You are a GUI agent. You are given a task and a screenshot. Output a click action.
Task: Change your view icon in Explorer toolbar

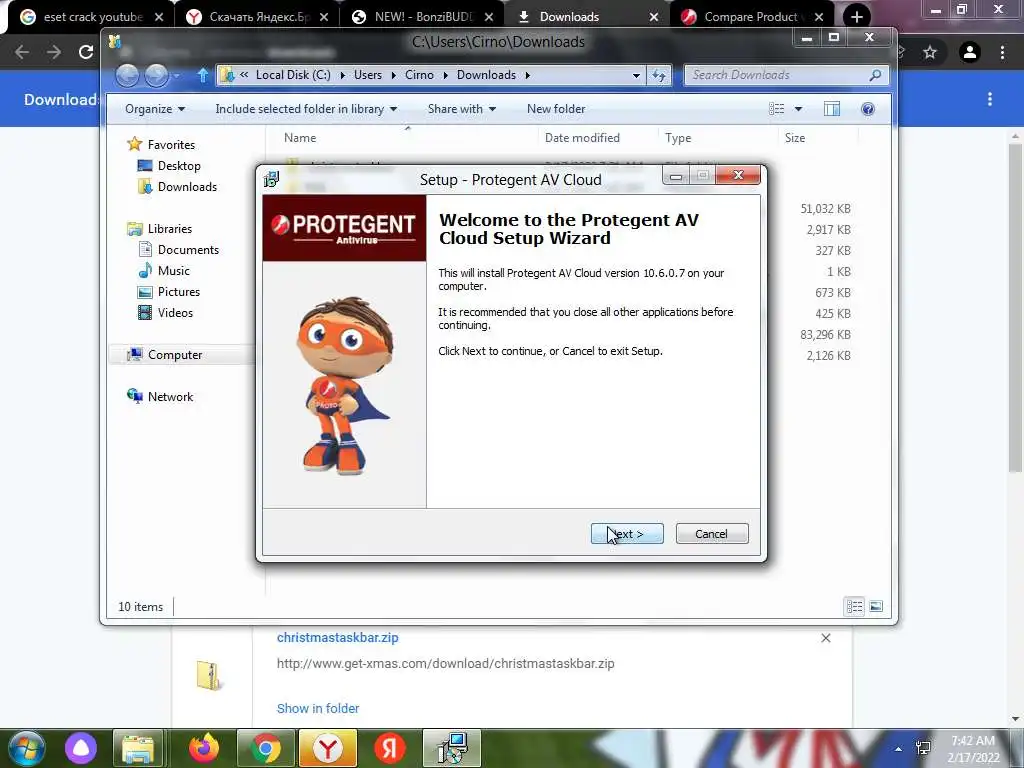(x=776, y=109)
